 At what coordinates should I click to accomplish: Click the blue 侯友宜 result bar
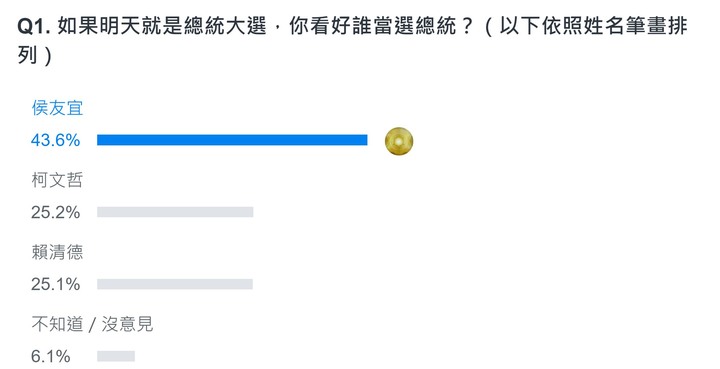click(232, 140)
